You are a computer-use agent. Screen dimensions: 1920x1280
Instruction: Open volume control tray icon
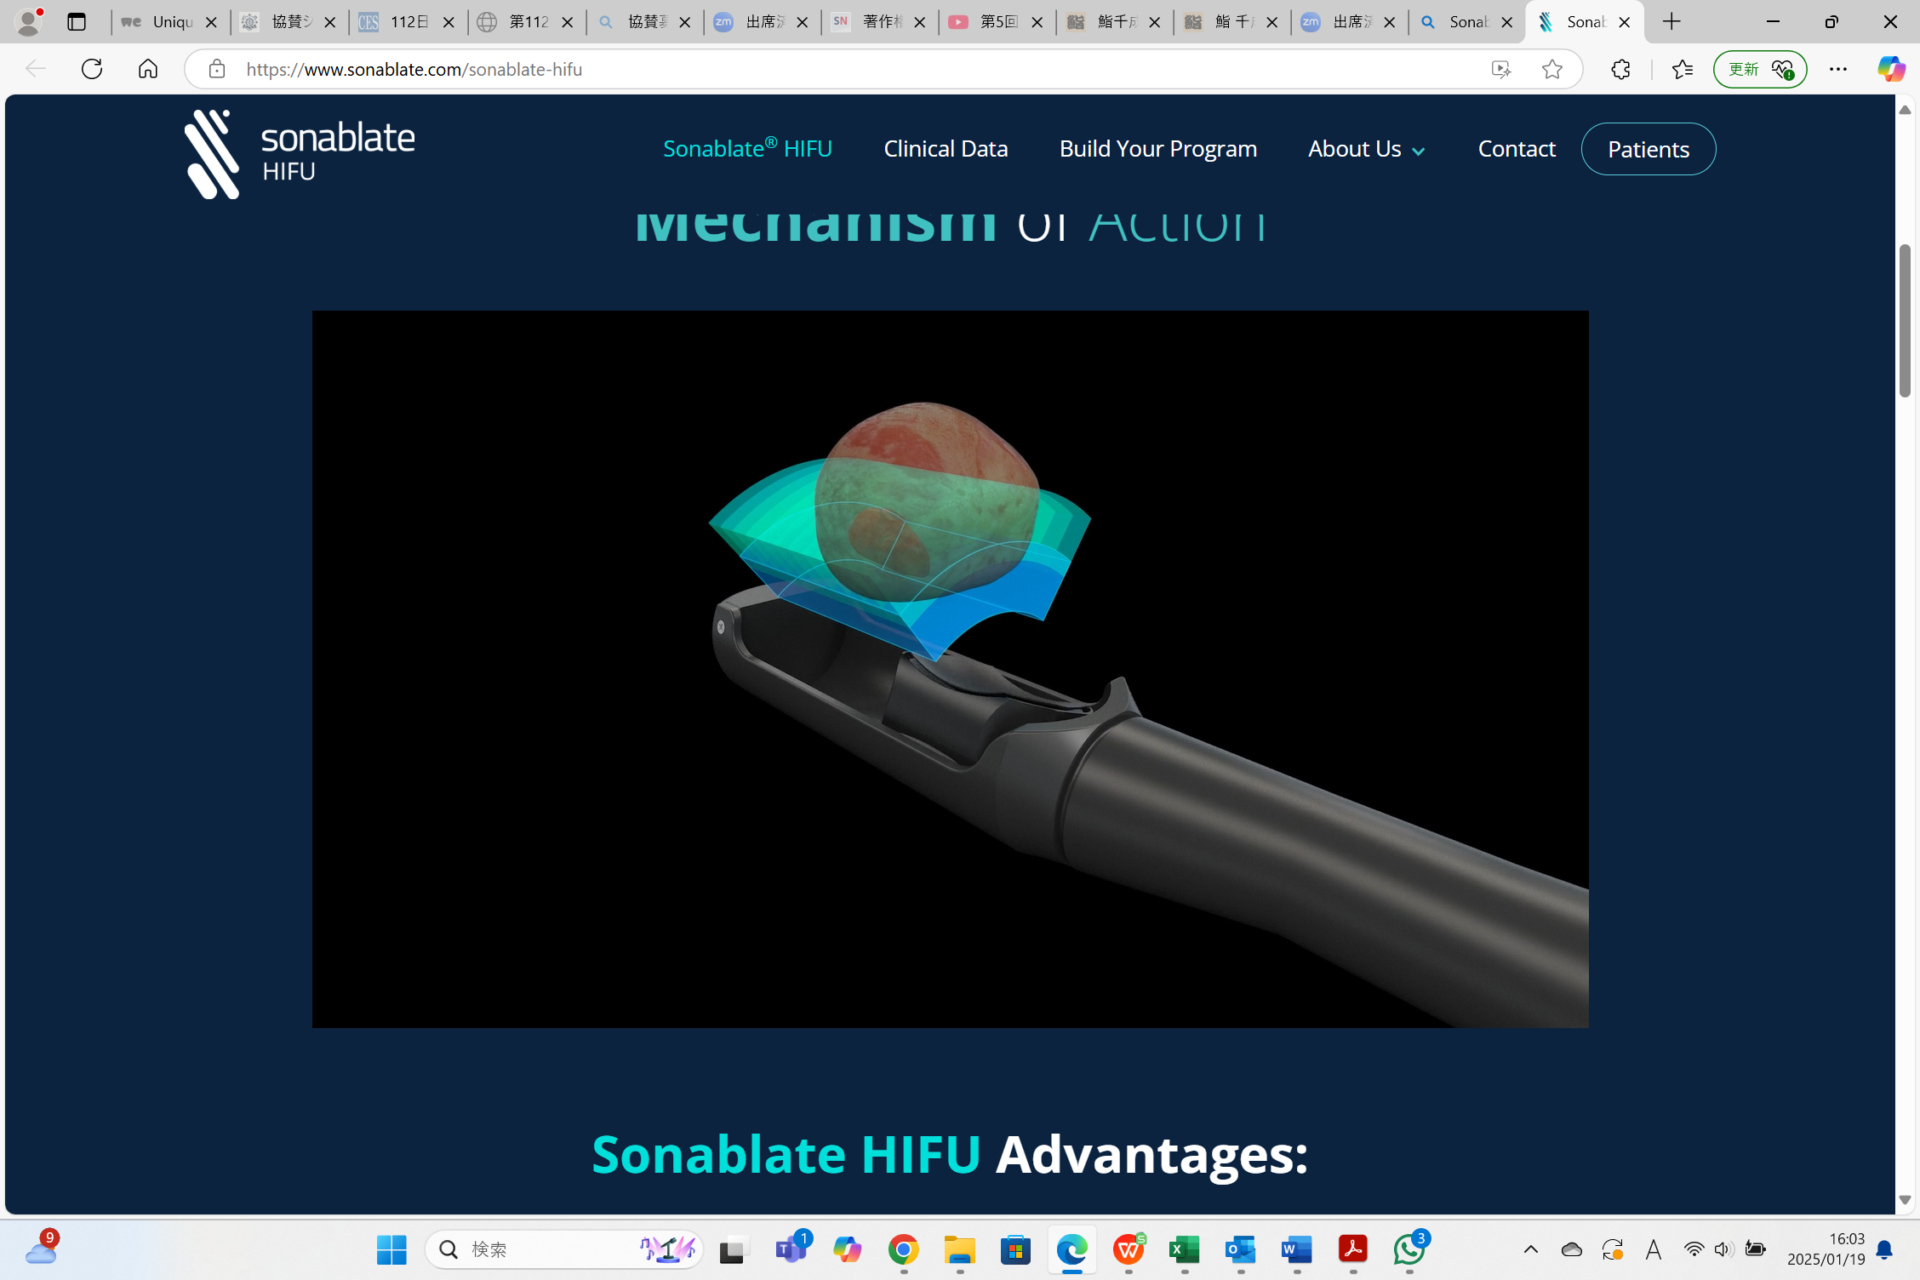click(1723, 1249)
